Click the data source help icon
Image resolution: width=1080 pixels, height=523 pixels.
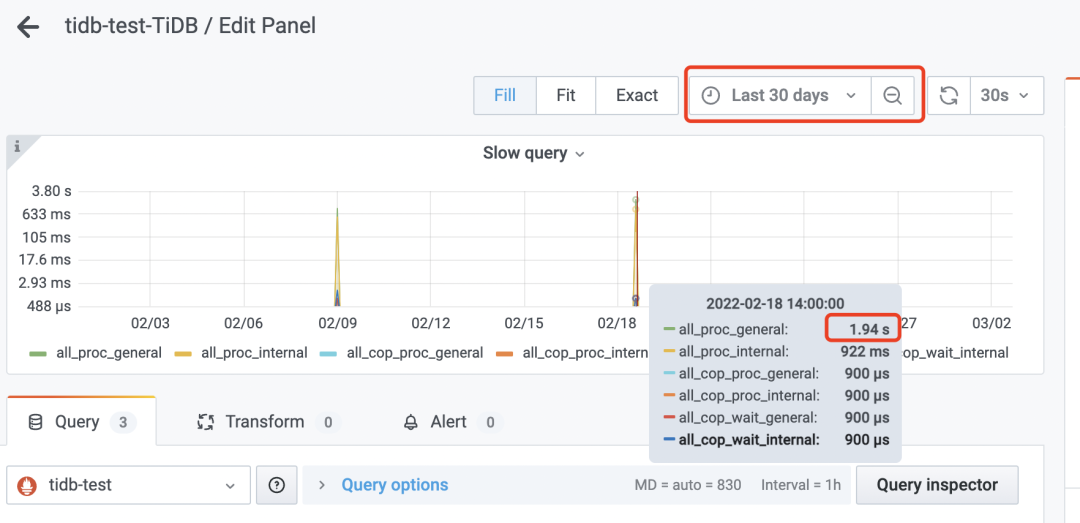[277, 485]
